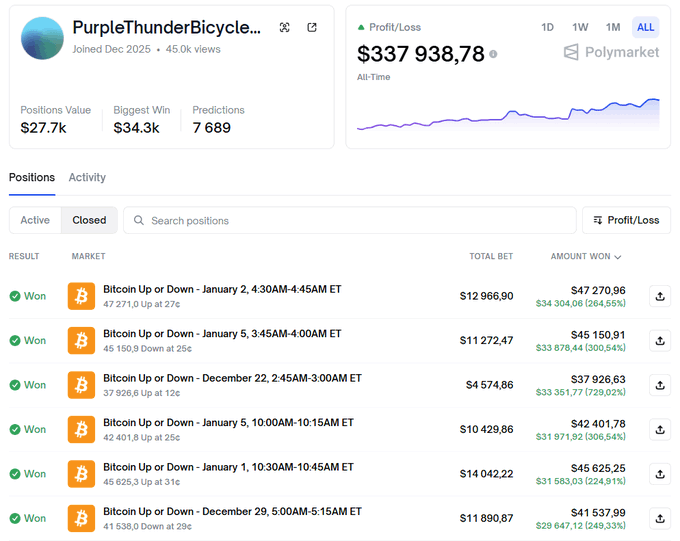This screenshot has width=680, height=541.
Task: Switch to the Activity tab
Action: pyautogui.click(x=87, y=177)
